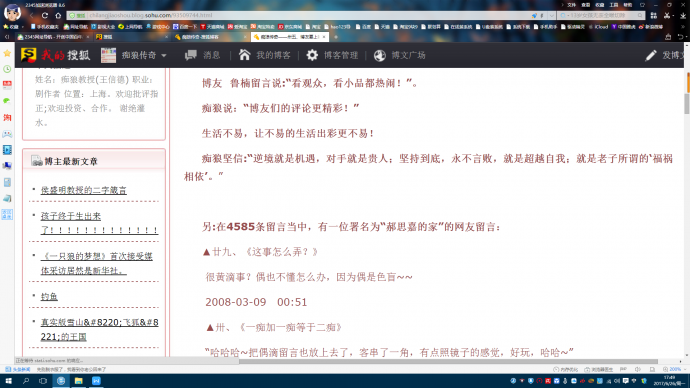The image size is (690, 388).
Task: Open article 钓鱼
Action: tap(49, 296)
